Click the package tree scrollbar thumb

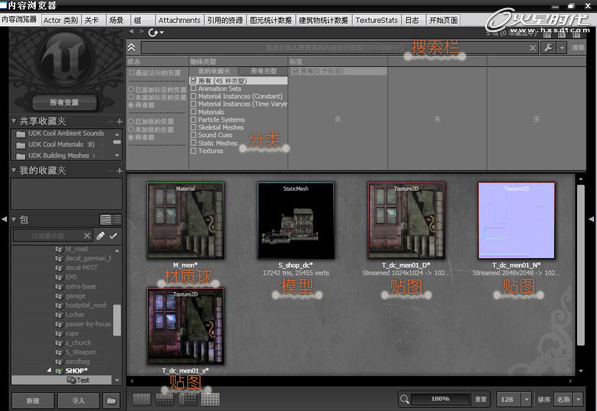pyautogui.click(x=117, y=320)
